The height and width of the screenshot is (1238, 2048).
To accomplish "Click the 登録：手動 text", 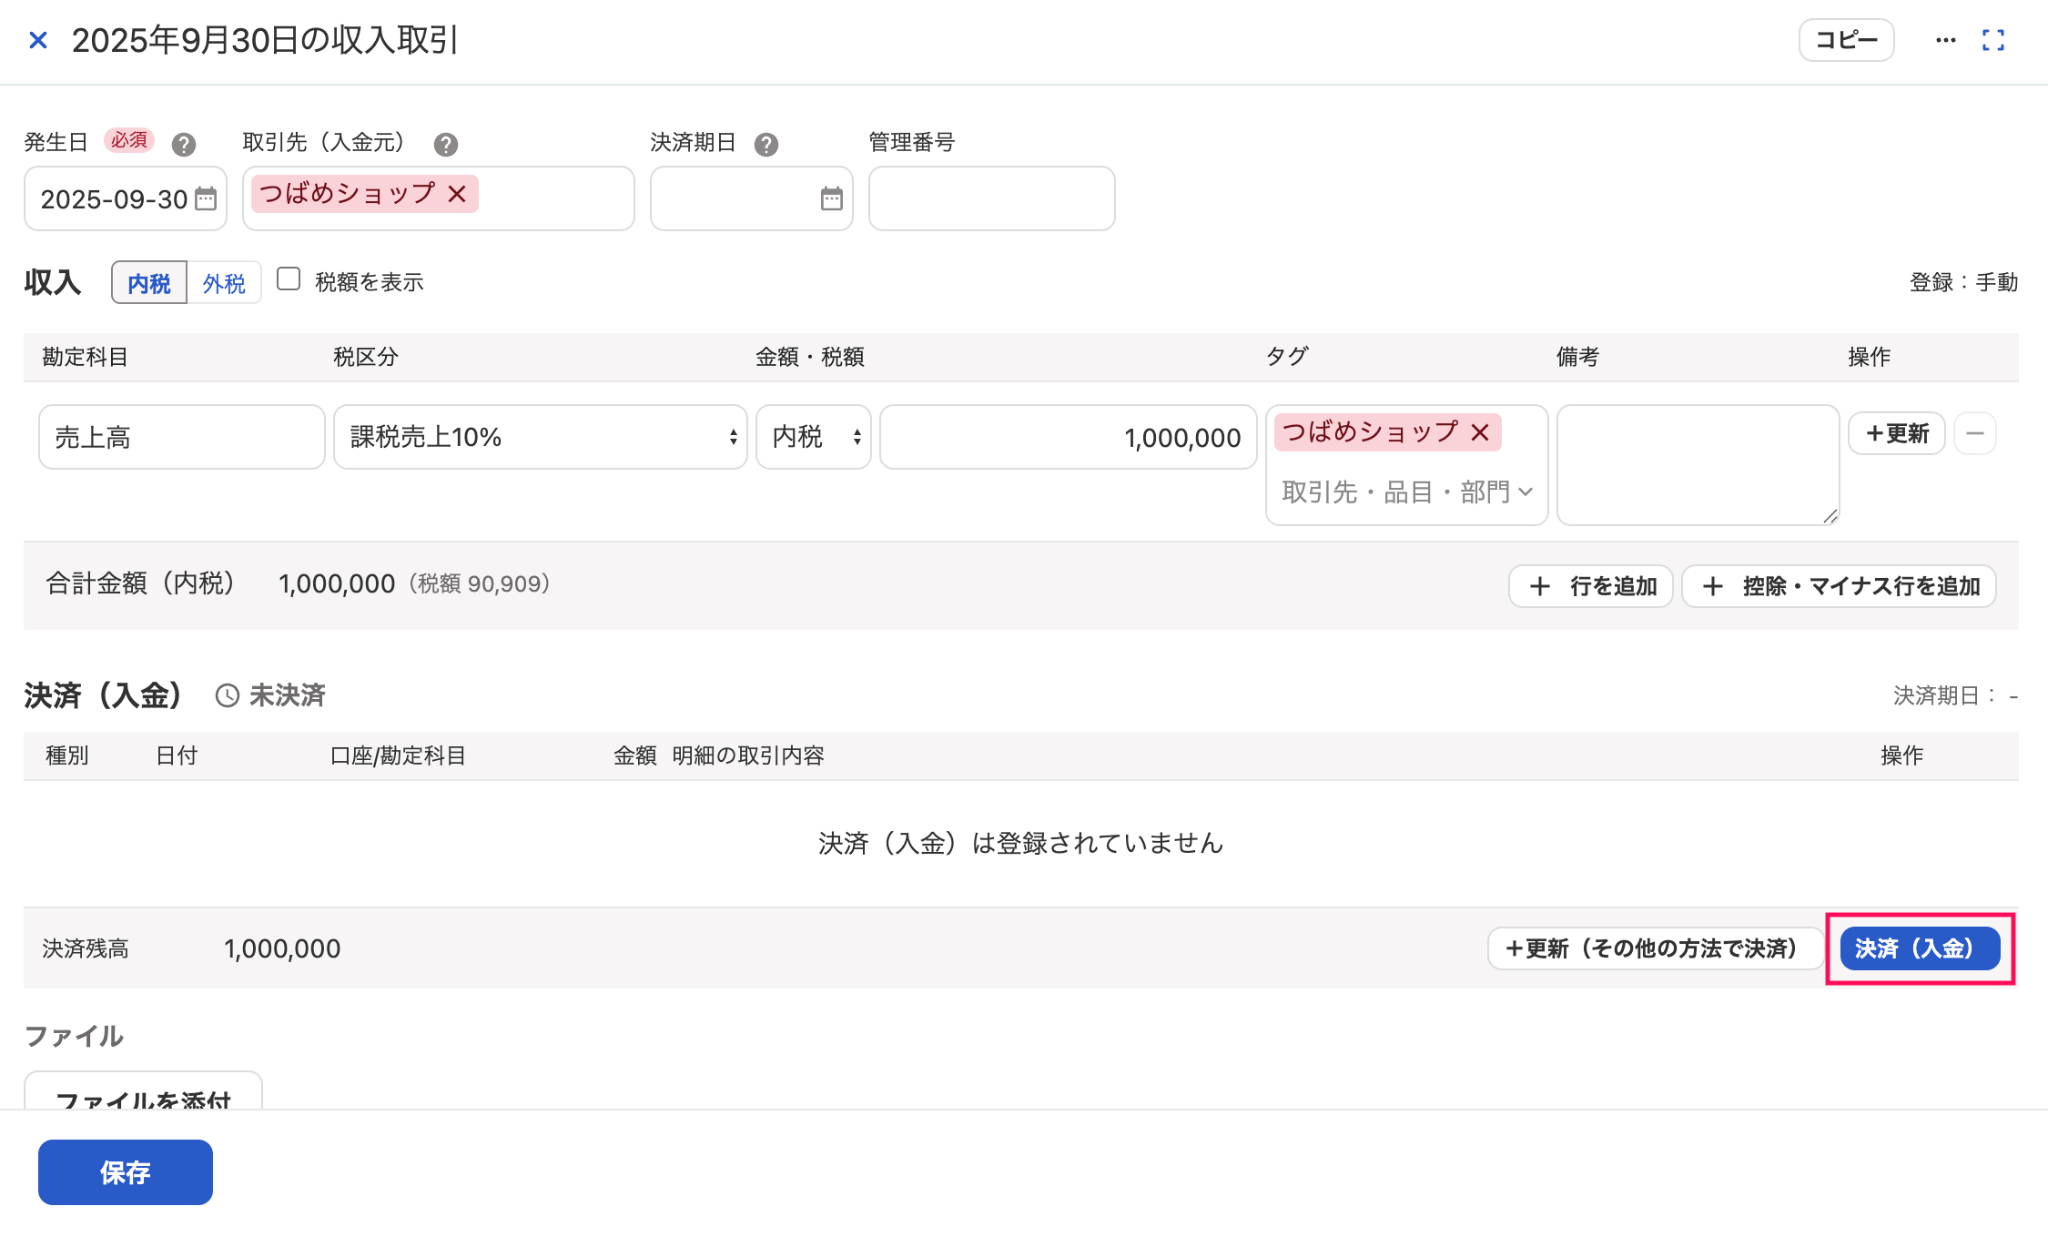I will tap(1963, 283).
